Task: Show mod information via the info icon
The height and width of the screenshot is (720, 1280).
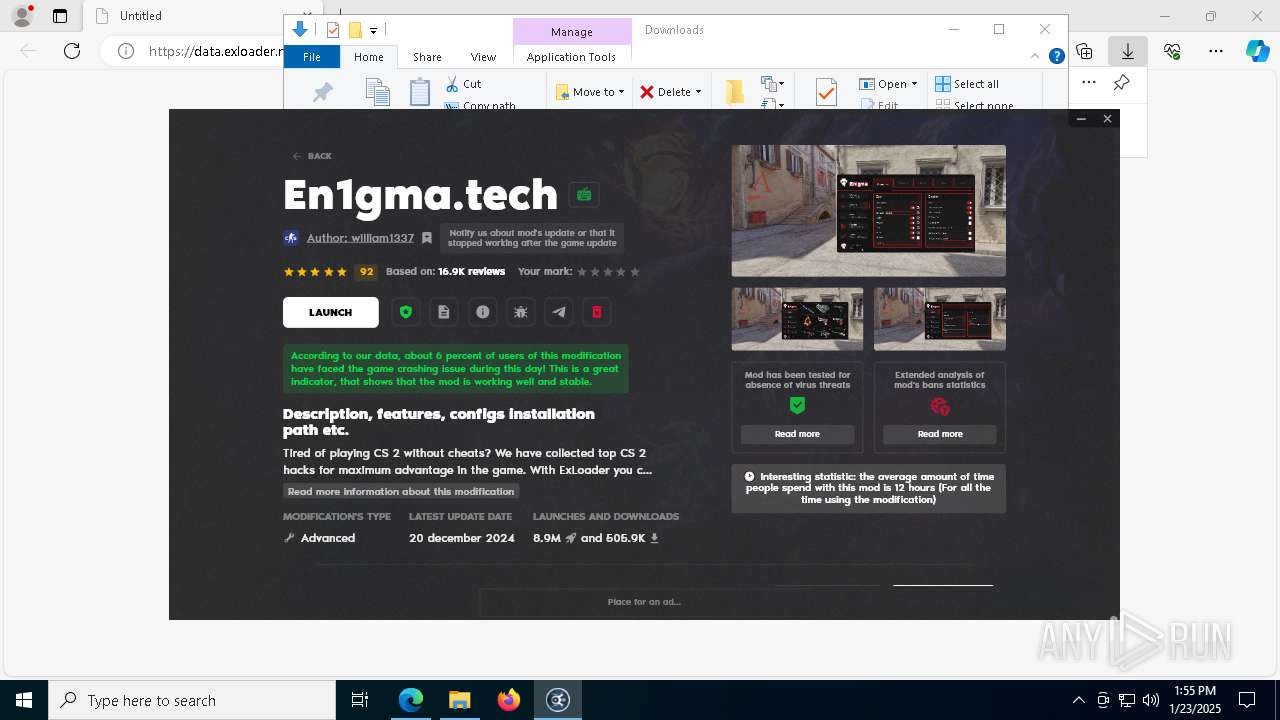Action: coord(482,312)
